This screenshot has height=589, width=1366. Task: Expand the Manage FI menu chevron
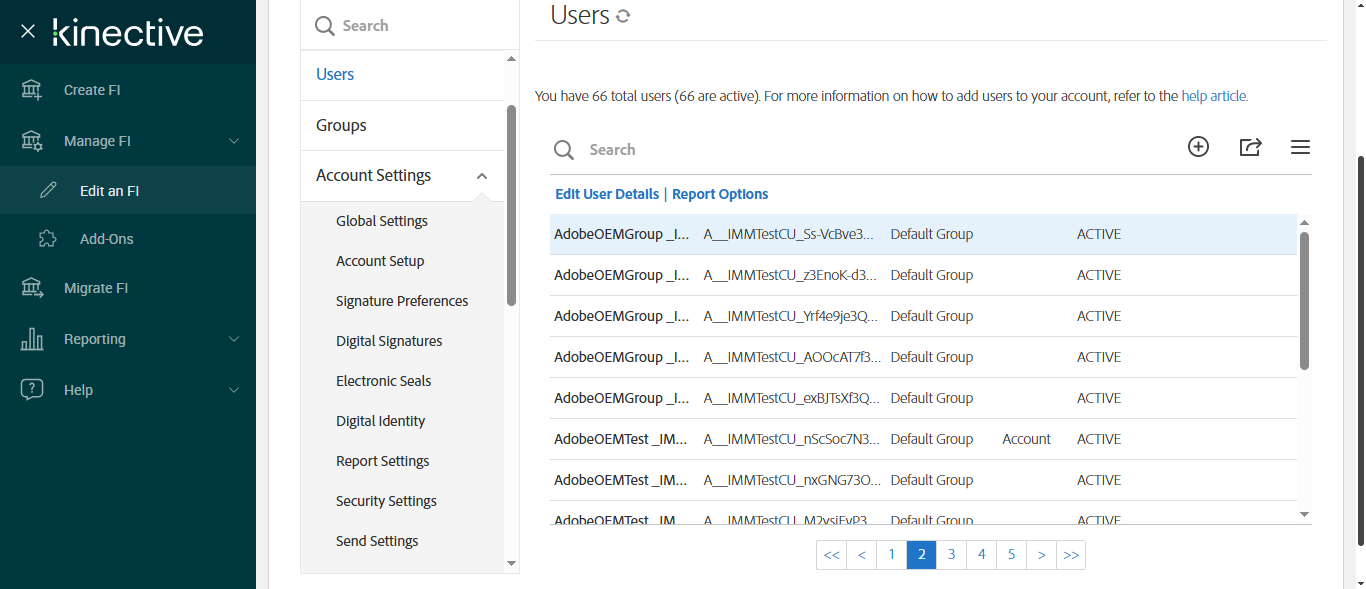coord(234,141)
